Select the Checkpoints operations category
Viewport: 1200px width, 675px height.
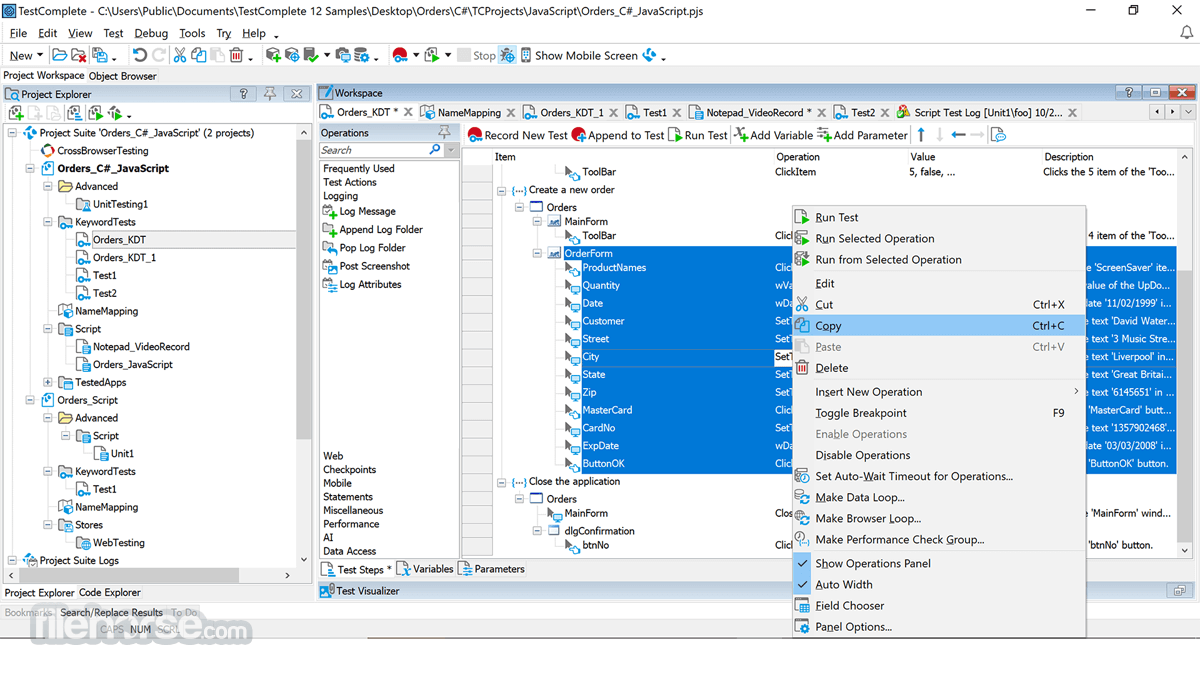(349, 469)
